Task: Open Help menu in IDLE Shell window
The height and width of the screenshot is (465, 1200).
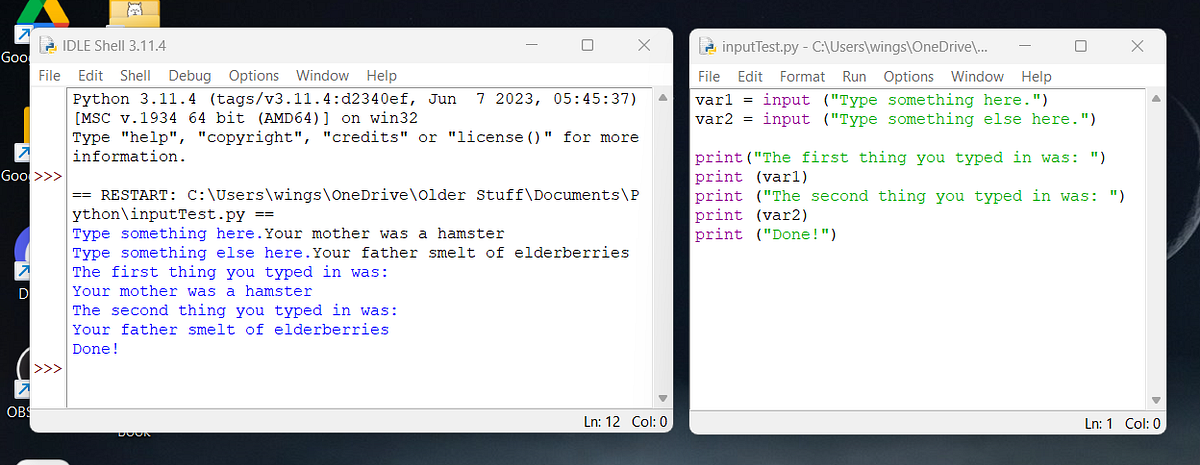Action: coord(382,75)
